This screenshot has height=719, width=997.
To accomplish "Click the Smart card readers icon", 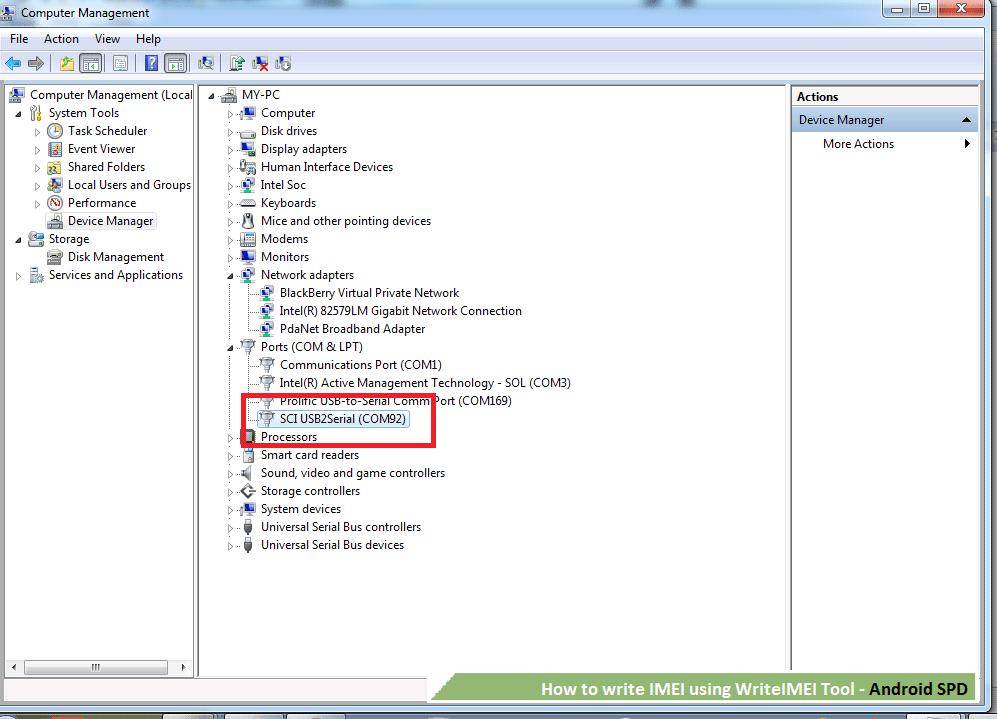I will pos(248,455).
